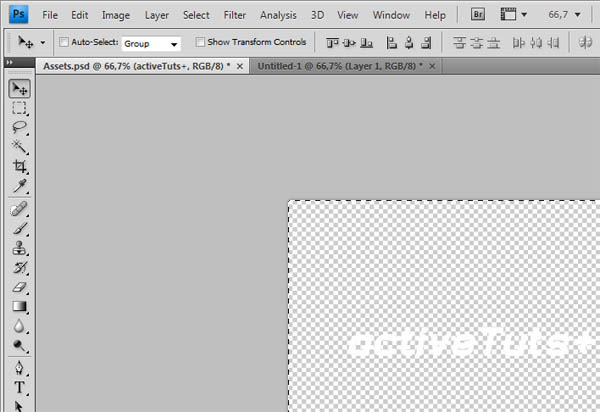Click Distribute bottom edges icon
600x412 pixels.
[x=494, y=42]
